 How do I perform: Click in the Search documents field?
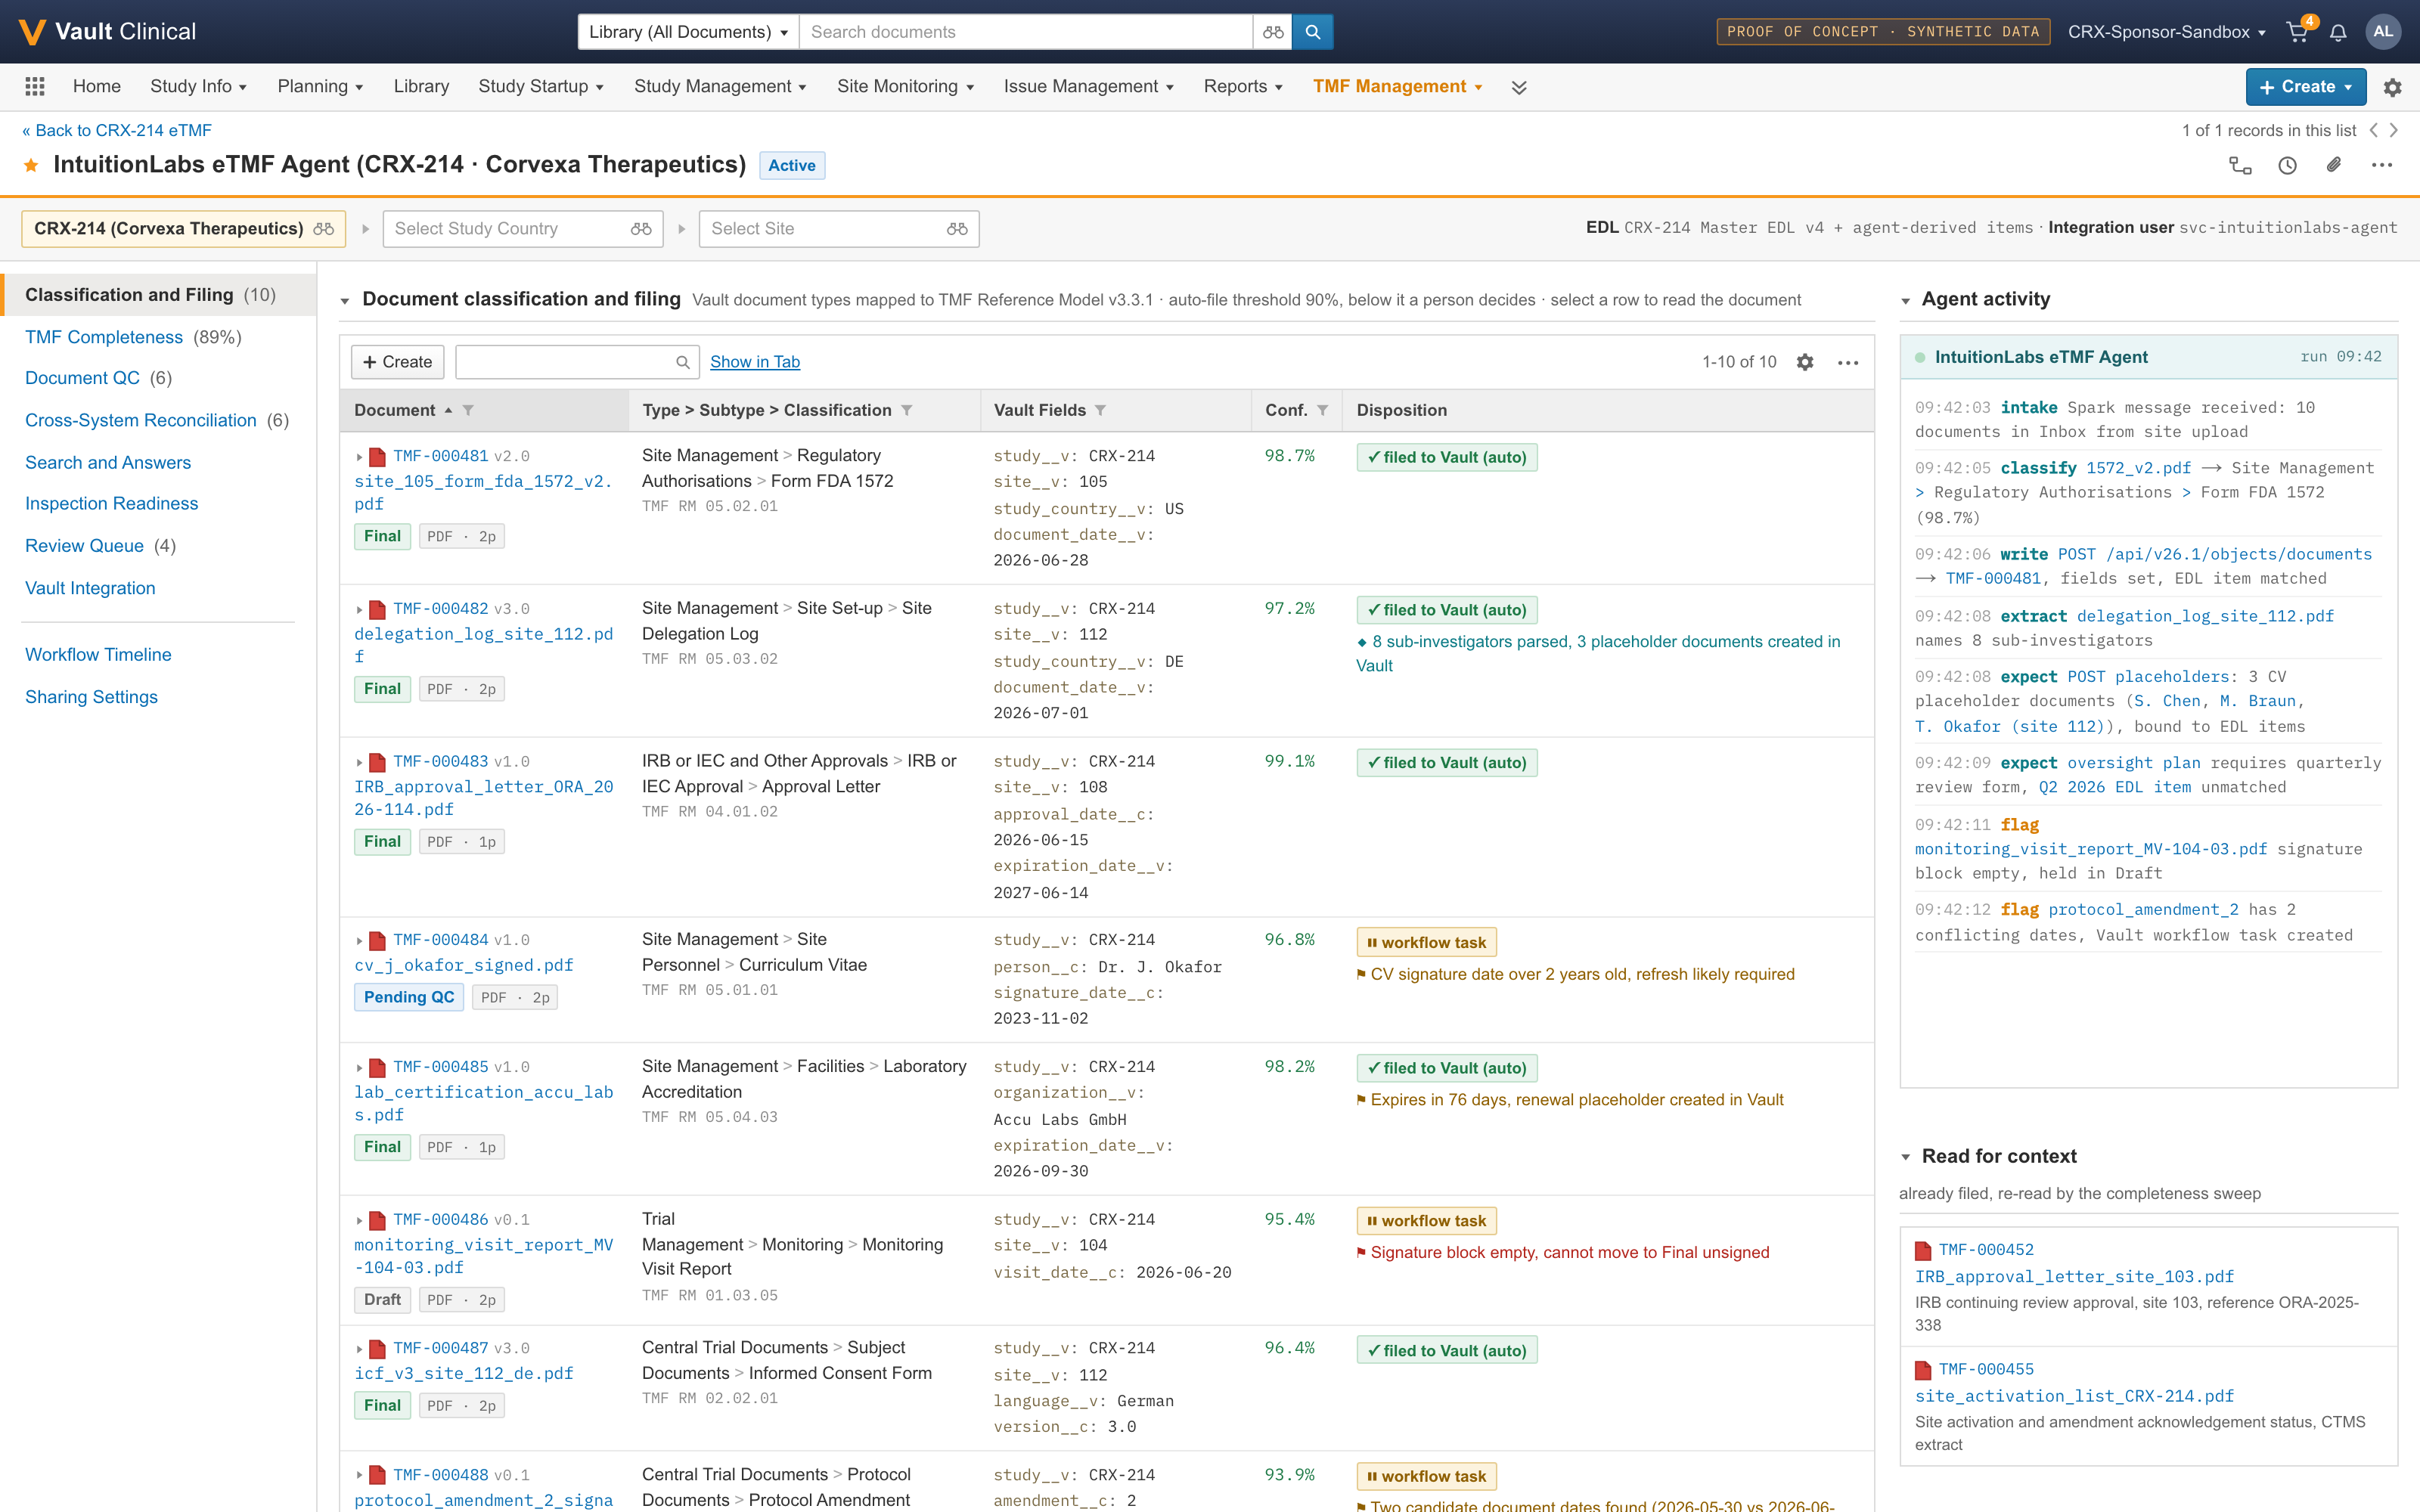(x=1026, y=32)
